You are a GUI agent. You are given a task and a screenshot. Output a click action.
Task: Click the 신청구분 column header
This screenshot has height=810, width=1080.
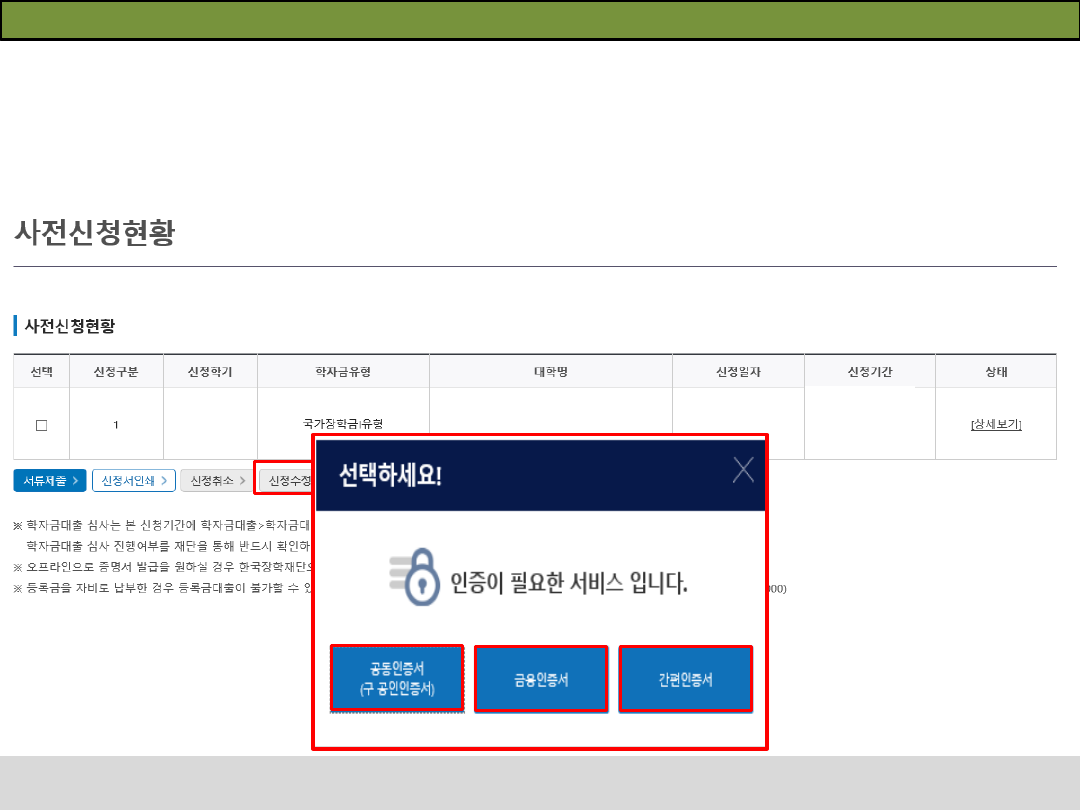point(115,372)
